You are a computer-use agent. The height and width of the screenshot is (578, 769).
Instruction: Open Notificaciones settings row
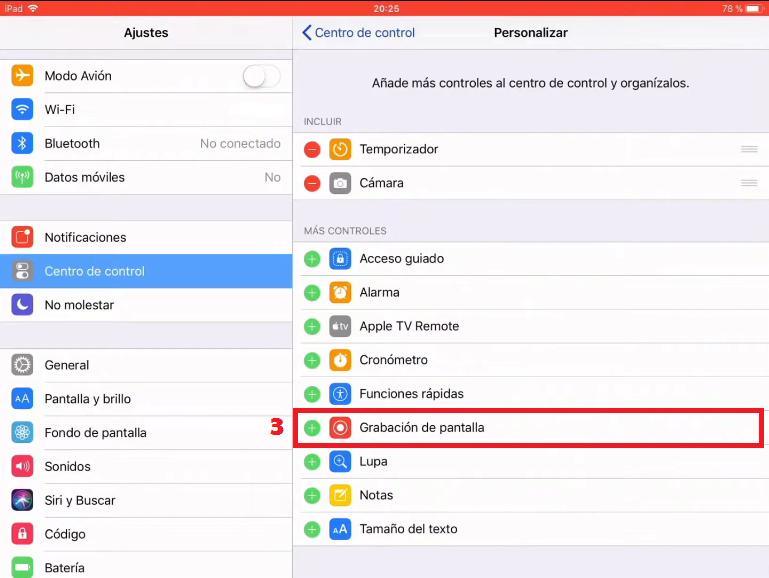[146, 237]
